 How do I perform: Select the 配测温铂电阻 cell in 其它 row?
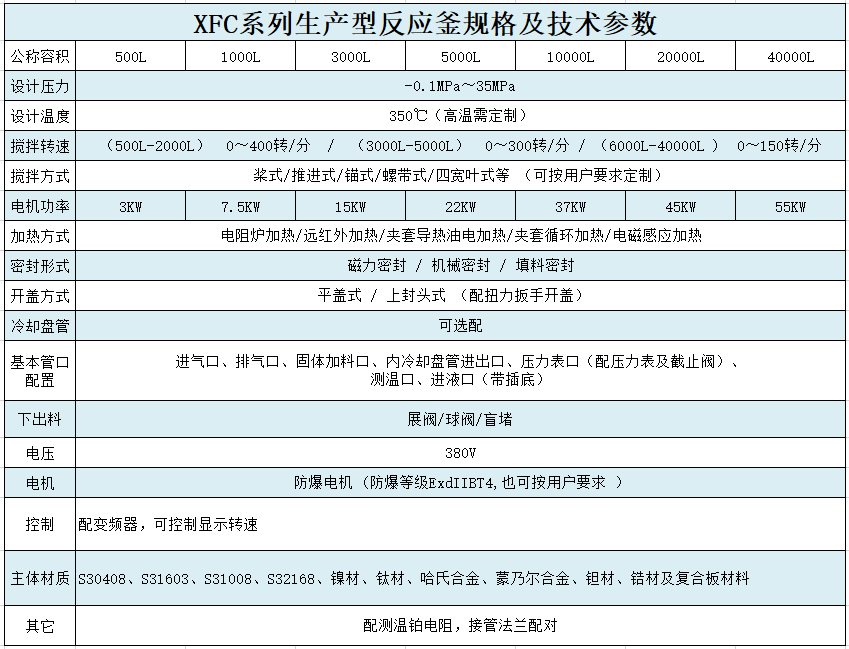[x=460, y=626]
